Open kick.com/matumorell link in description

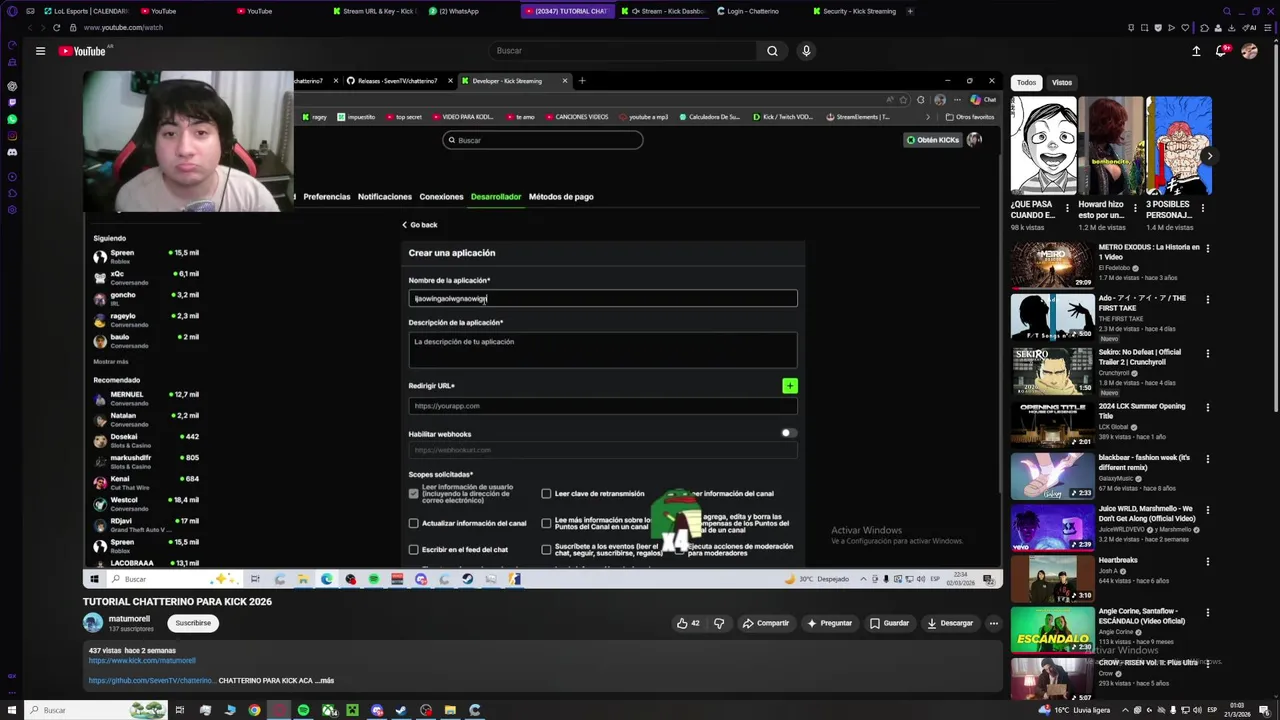[x=142, y=660]
